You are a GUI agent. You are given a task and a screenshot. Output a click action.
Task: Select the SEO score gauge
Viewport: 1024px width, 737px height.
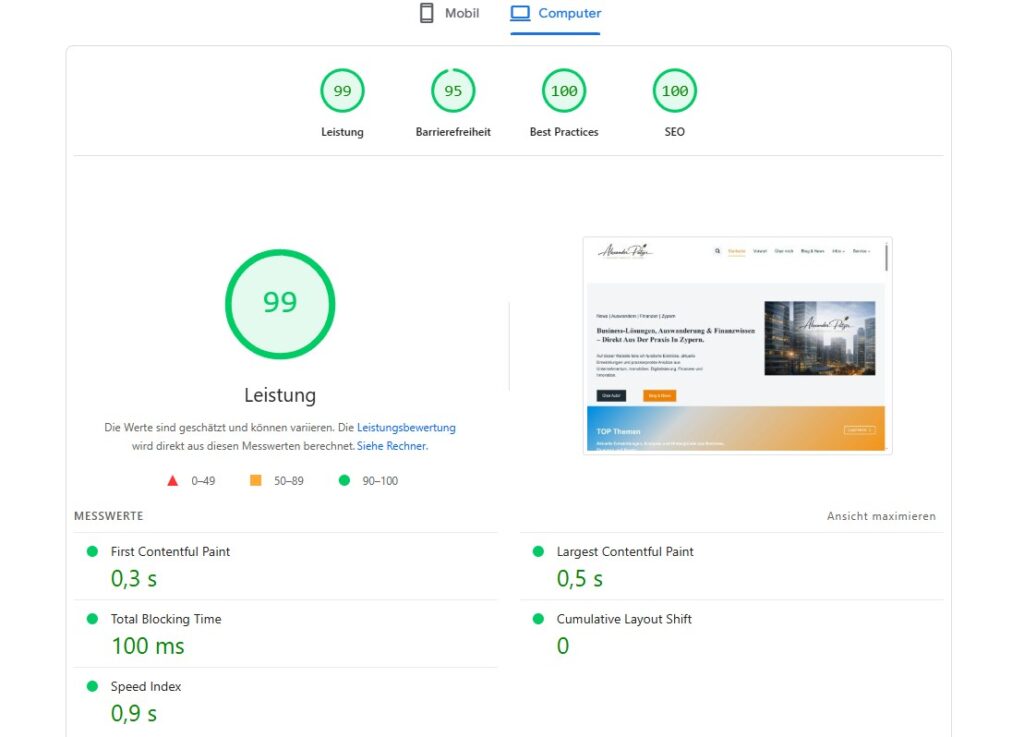tap(675, 91)
